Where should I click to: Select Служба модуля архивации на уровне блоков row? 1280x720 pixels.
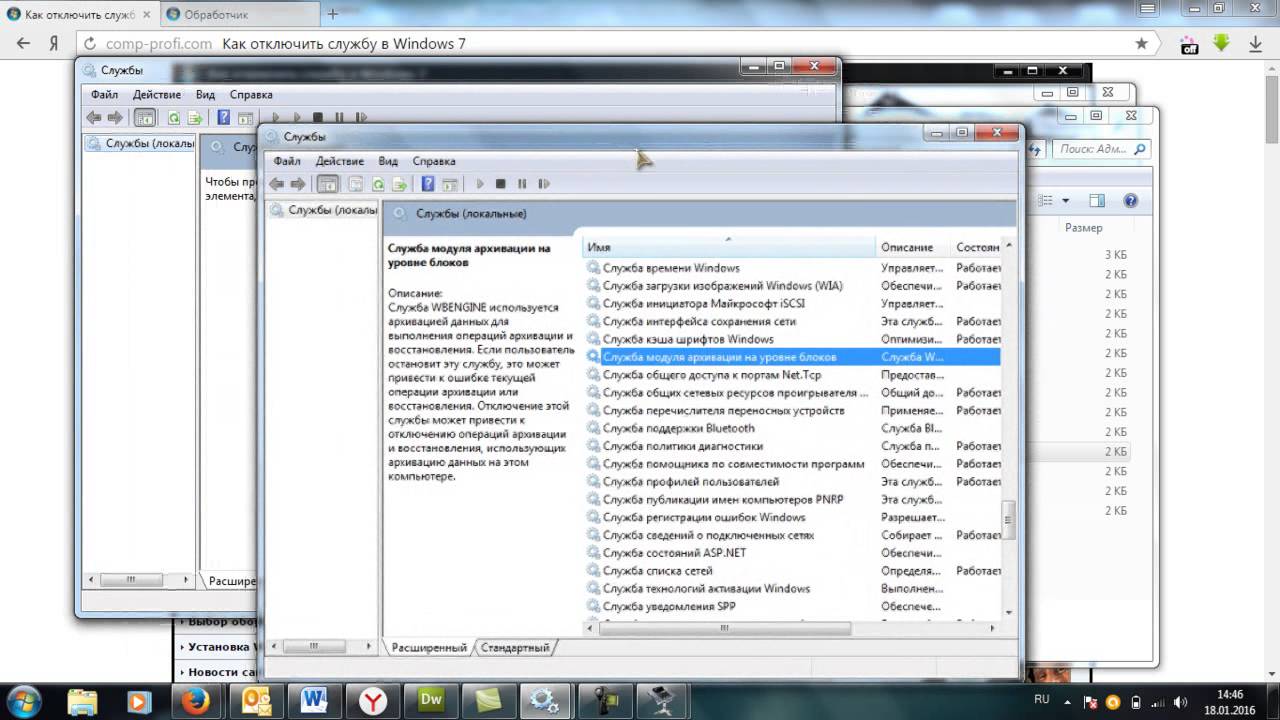792,357
